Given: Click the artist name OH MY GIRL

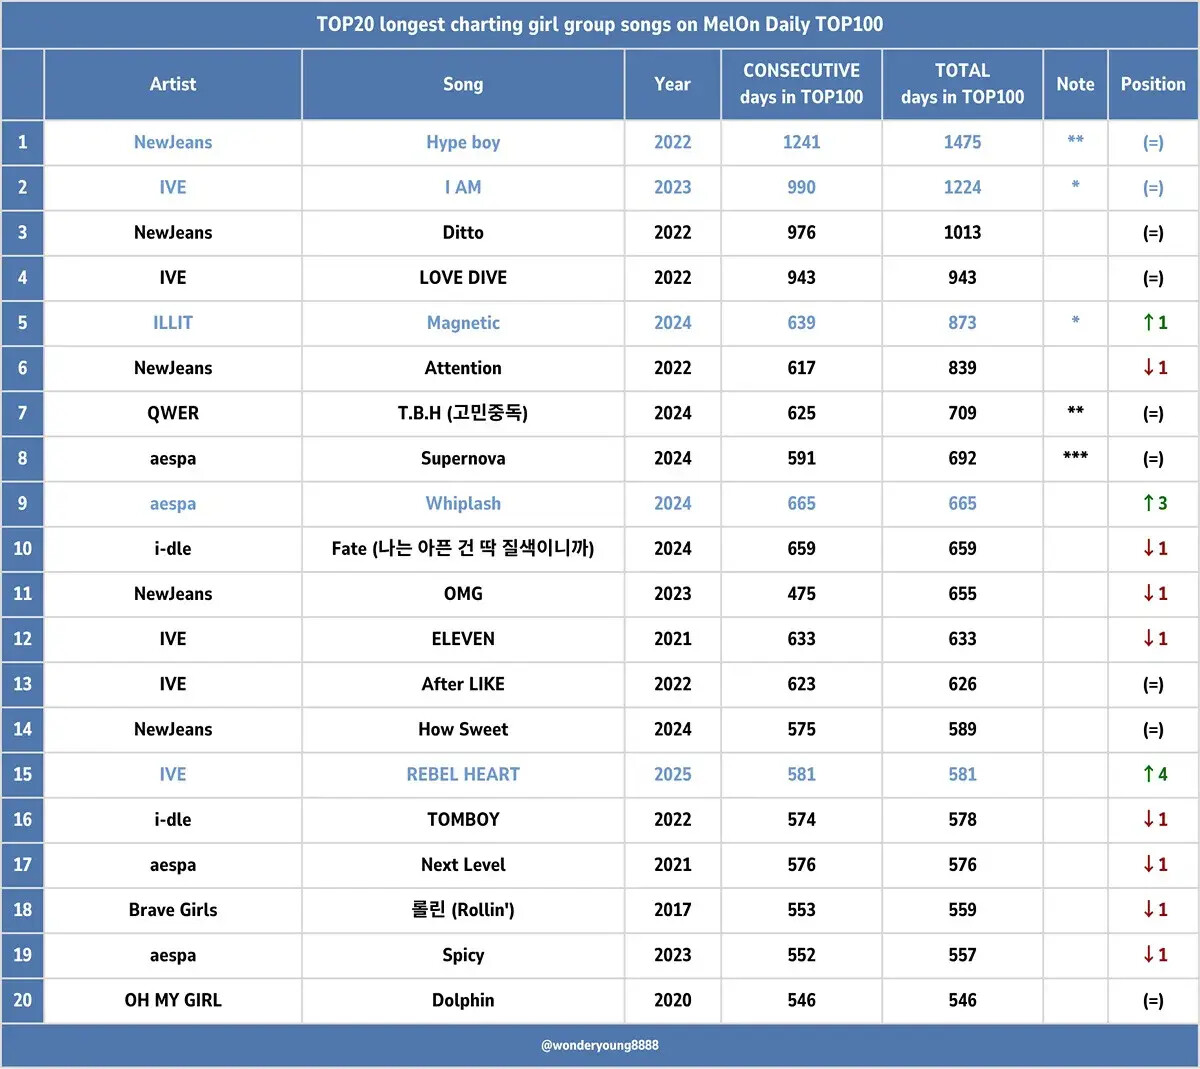Looking at the screenshot, I should (173, 1000).
